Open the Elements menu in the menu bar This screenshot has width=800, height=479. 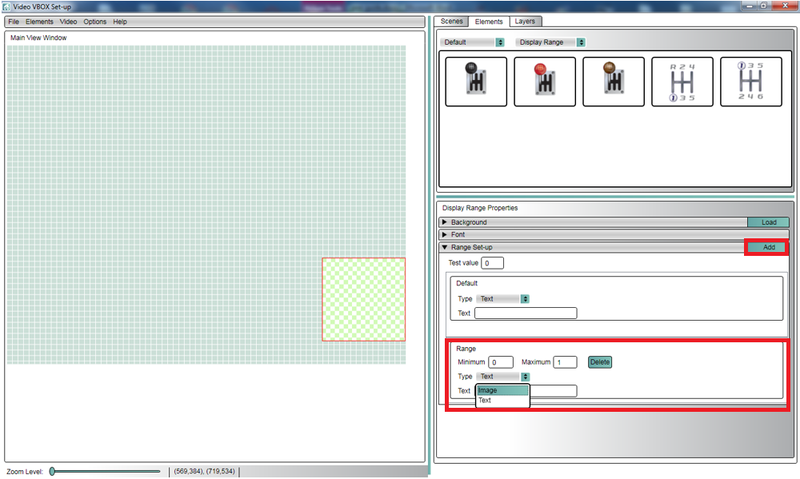pos(39,21)
